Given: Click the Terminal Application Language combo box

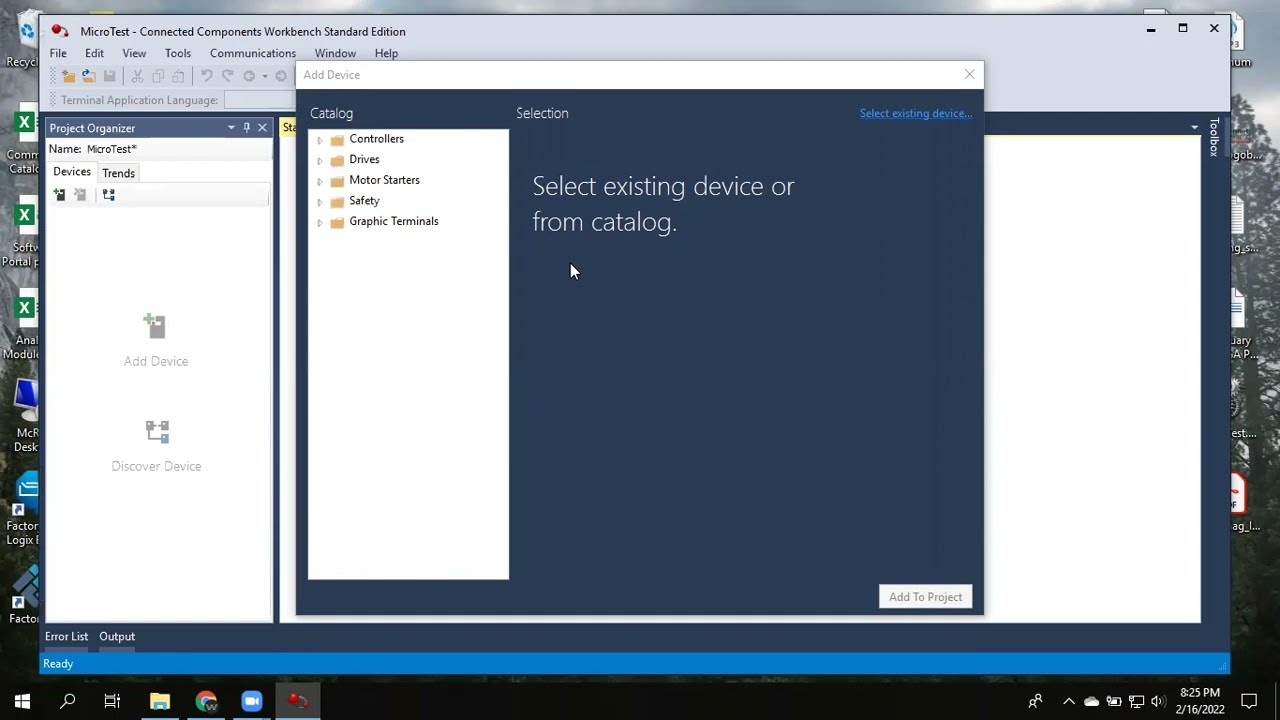Looking at the screenshot, I should (x=259, y=100).
